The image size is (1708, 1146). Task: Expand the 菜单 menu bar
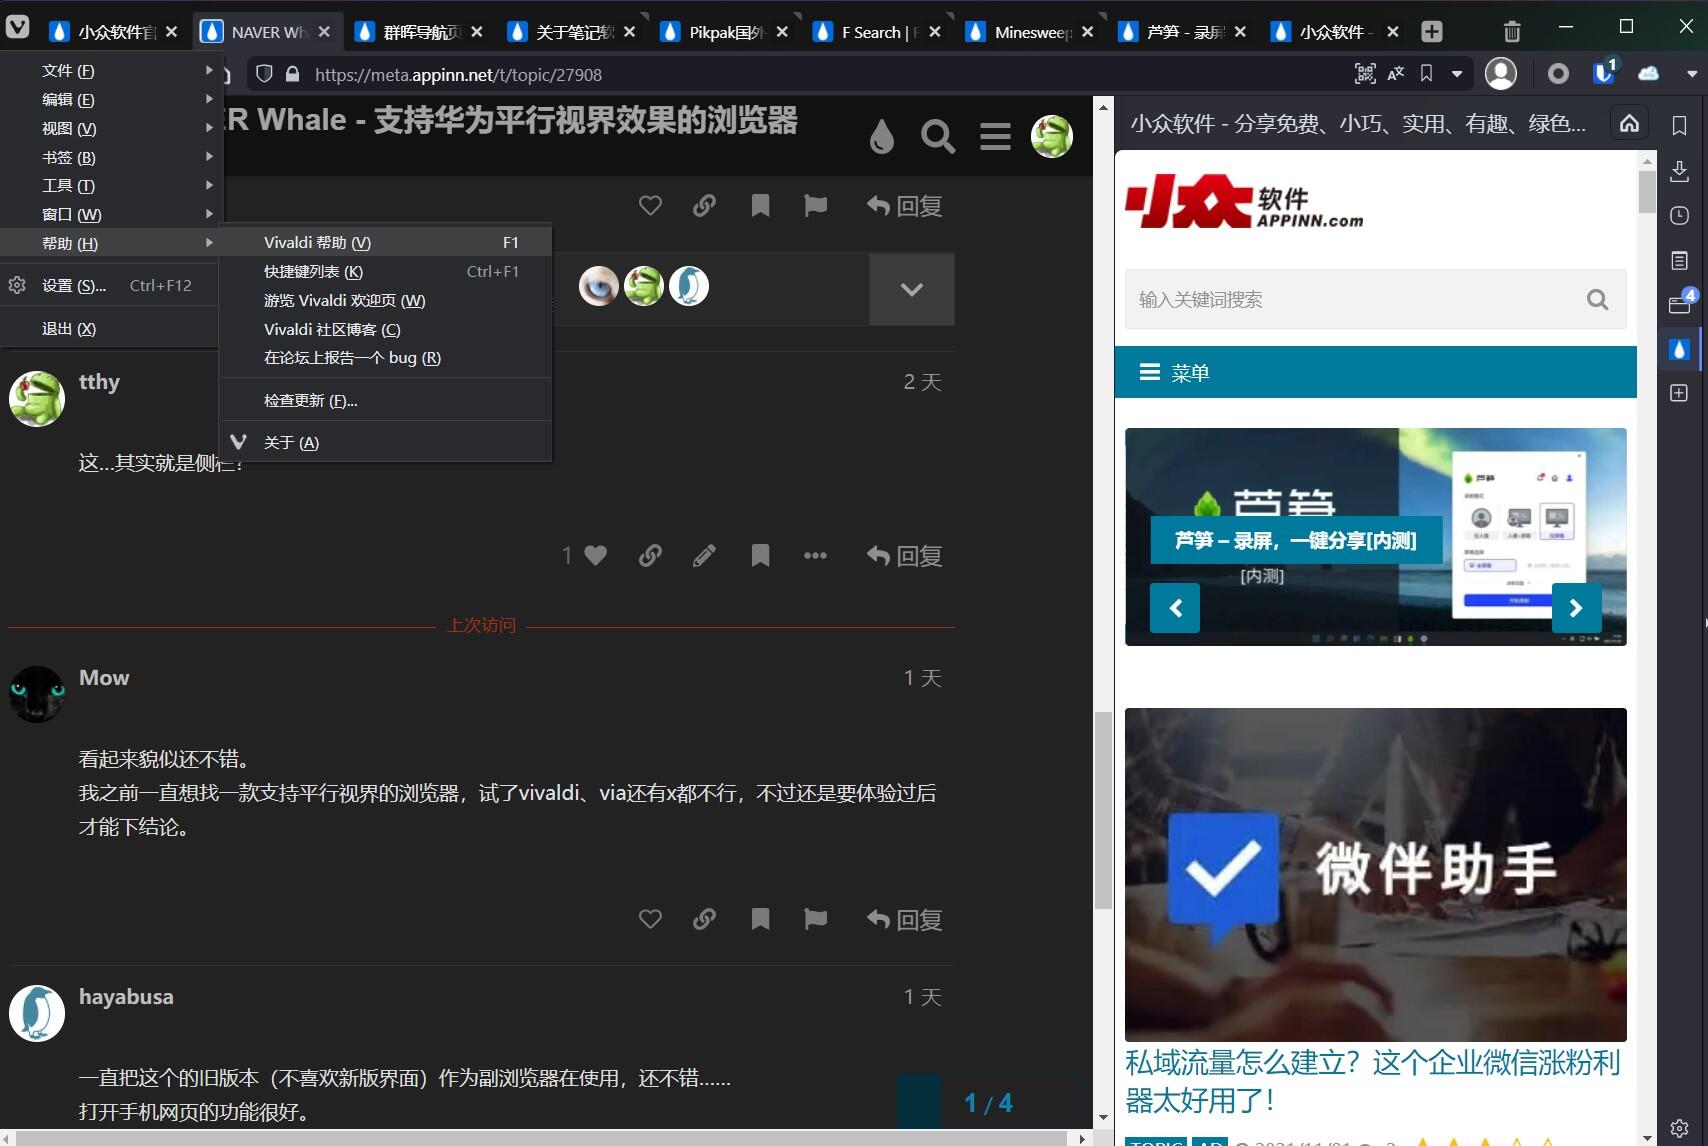click(1375, 373)
